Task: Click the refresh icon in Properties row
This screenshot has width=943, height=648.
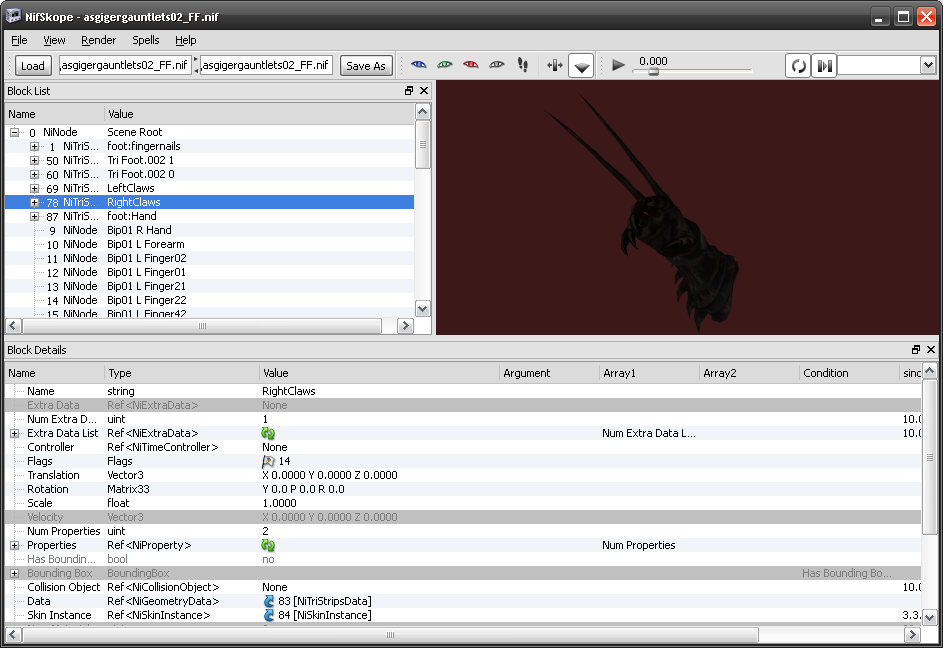Action: 268,545
